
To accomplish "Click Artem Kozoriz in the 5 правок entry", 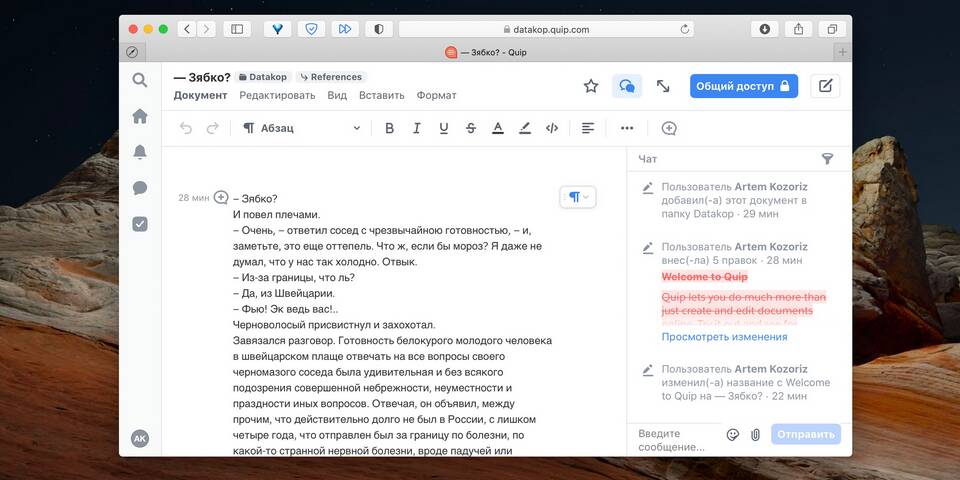I will [771, 247].
